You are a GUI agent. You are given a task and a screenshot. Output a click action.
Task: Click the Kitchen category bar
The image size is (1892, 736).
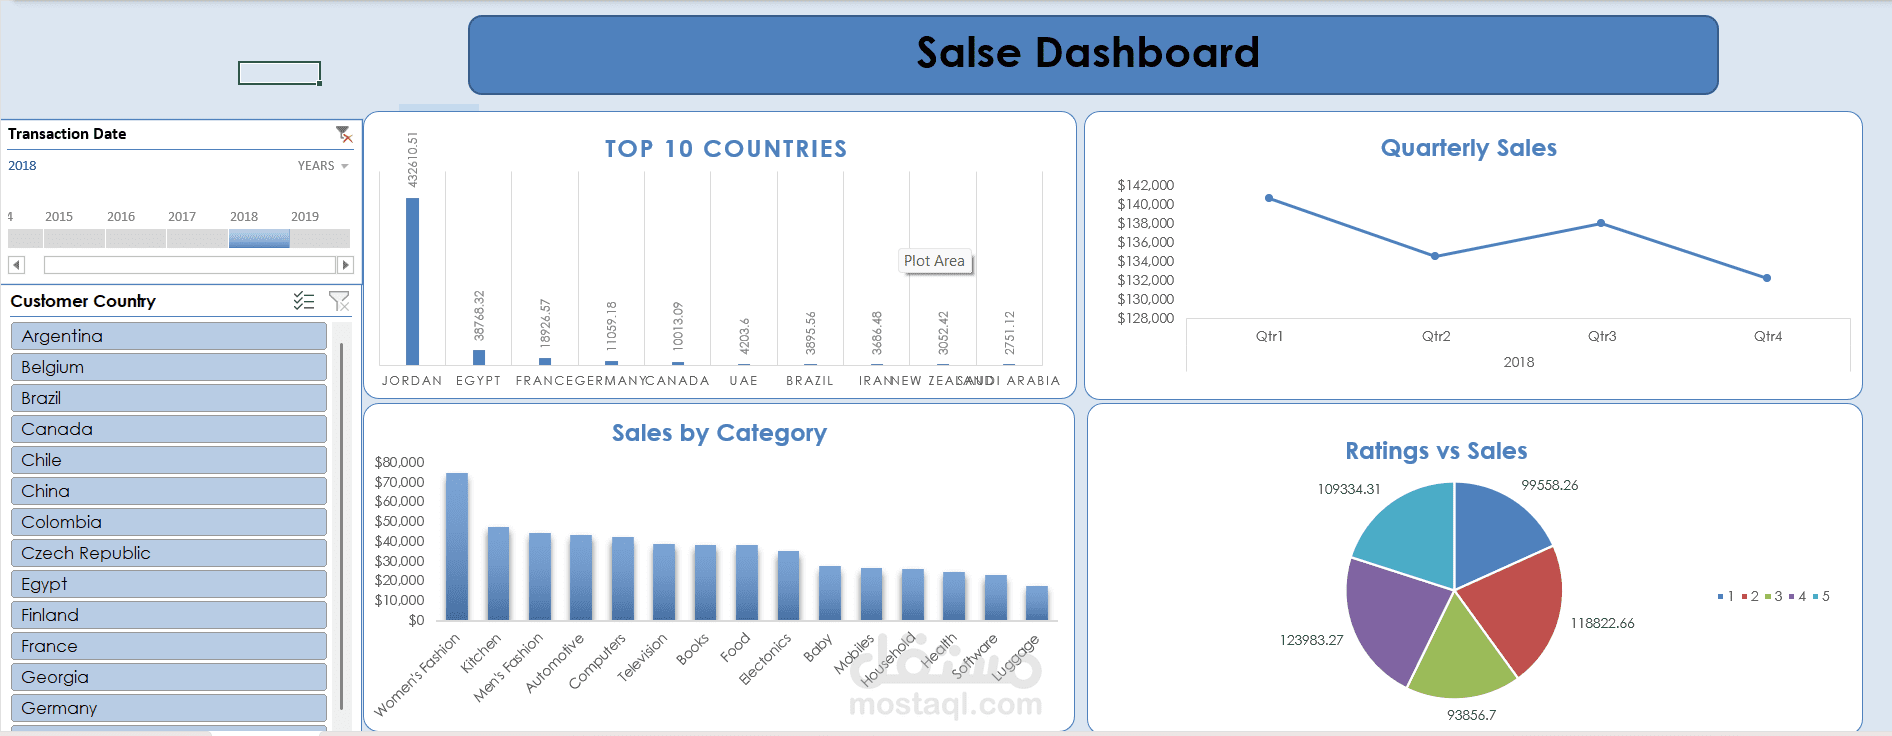click(x=498, y=573)
